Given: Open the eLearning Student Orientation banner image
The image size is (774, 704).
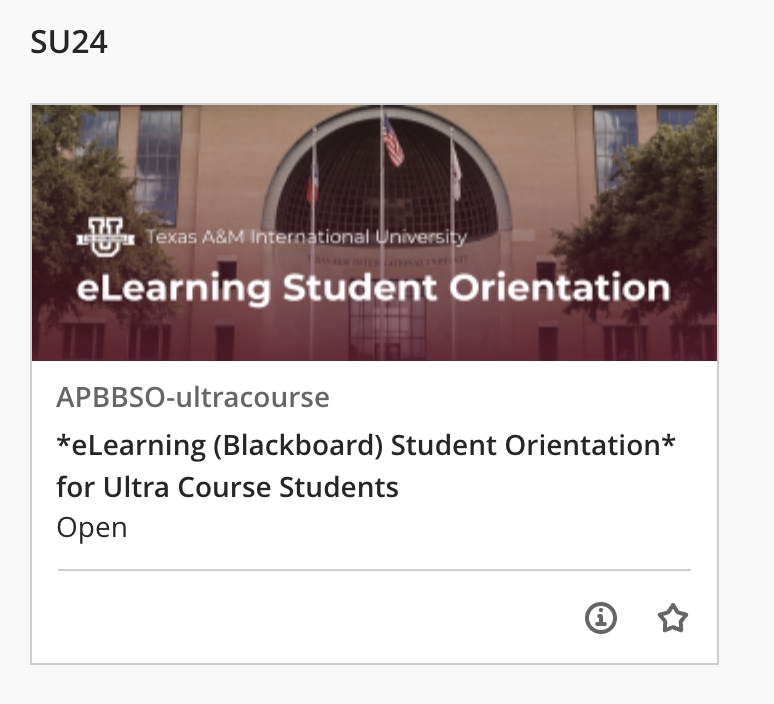Looking at the screenshot, I should 374,233.
